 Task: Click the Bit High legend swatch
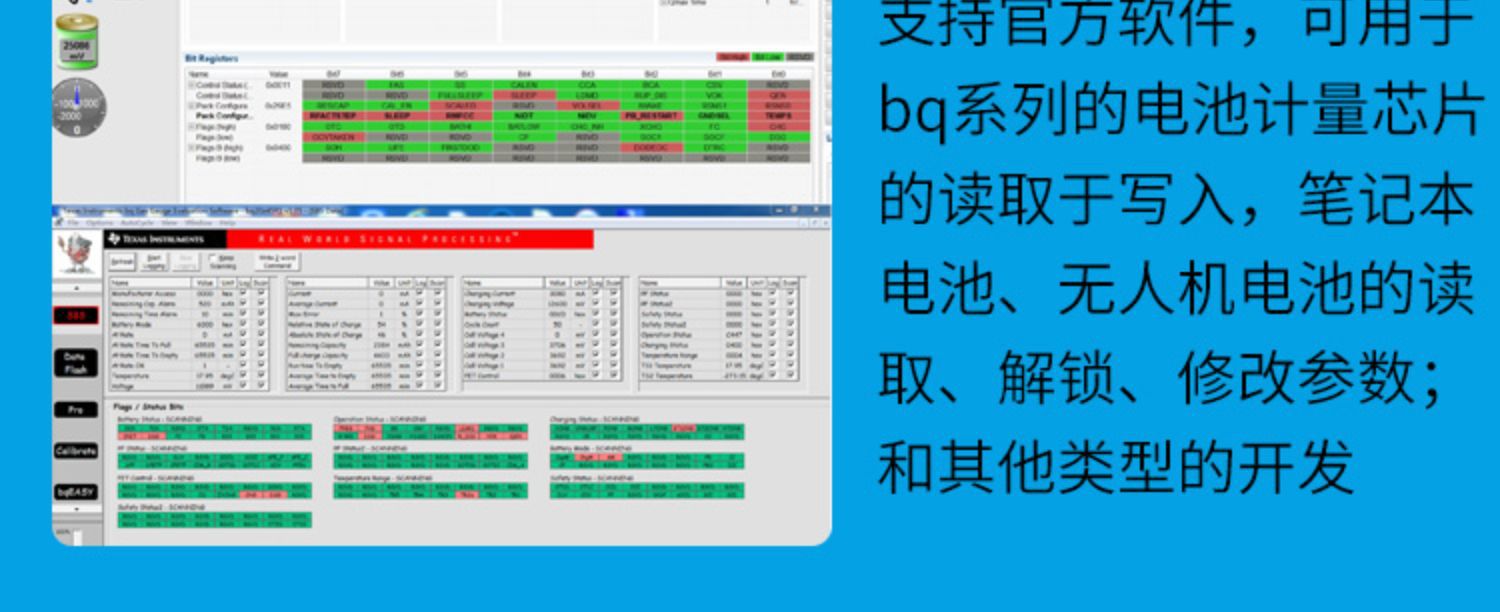732,57
